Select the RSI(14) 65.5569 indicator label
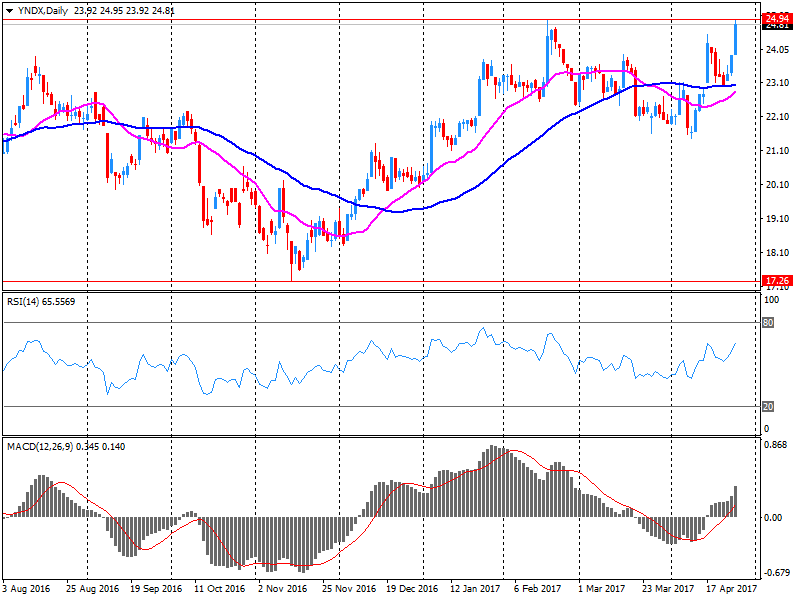Screen dimensions: 800x600 pyautogui.click(x=41, y=302)
